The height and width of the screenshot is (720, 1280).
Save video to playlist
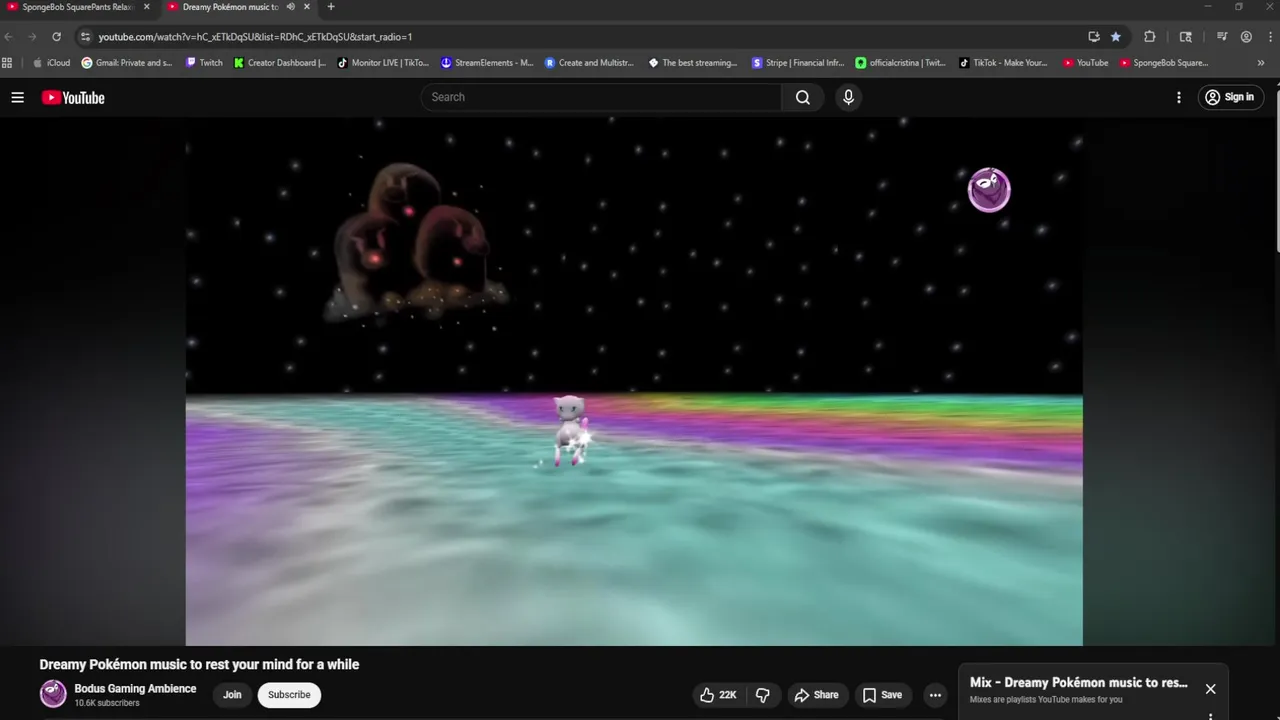pyautogui.click(x=882, y=695)
